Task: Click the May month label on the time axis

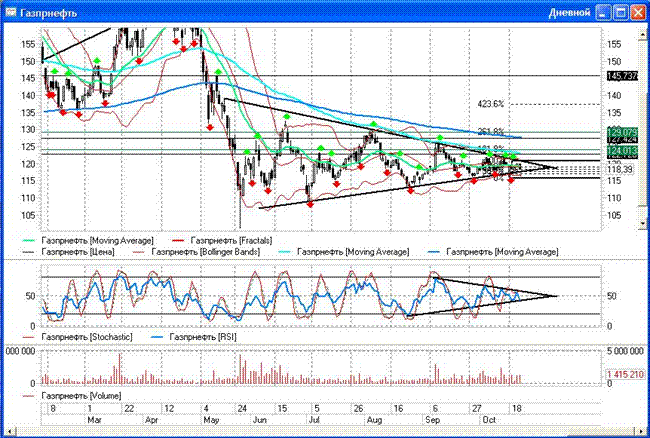Action: point(211,419)
